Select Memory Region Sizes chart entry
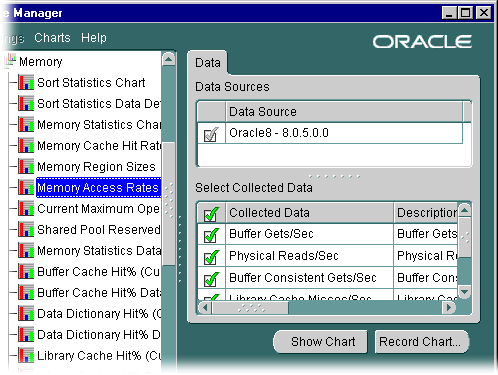 [96, 167]
